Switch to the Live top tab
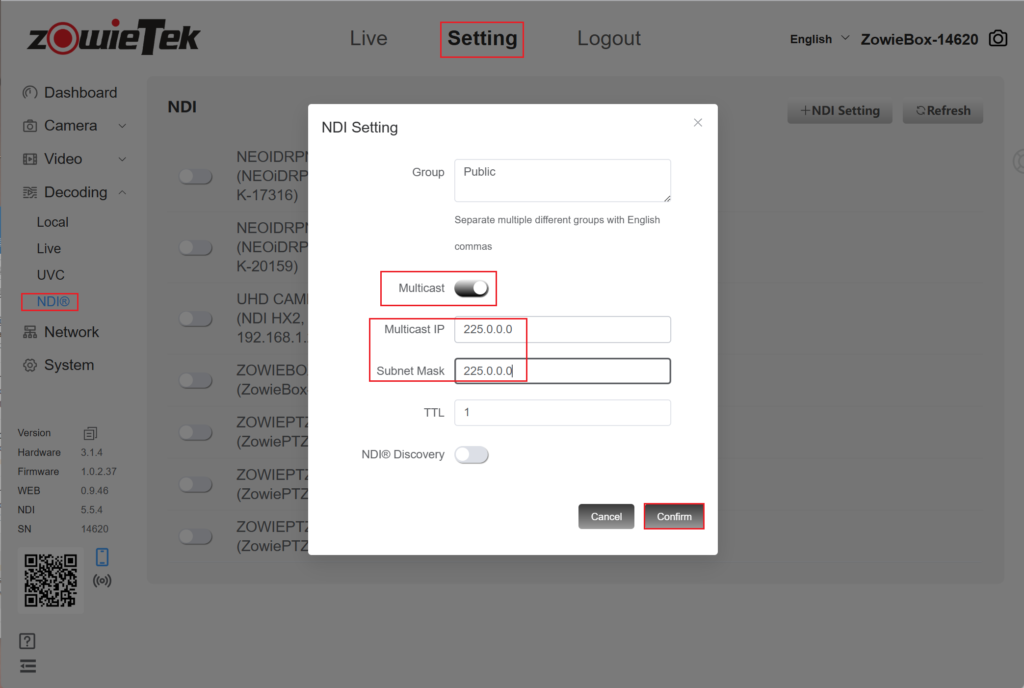Viewport: 1024px width, 688px height. (x=368, y=39)
